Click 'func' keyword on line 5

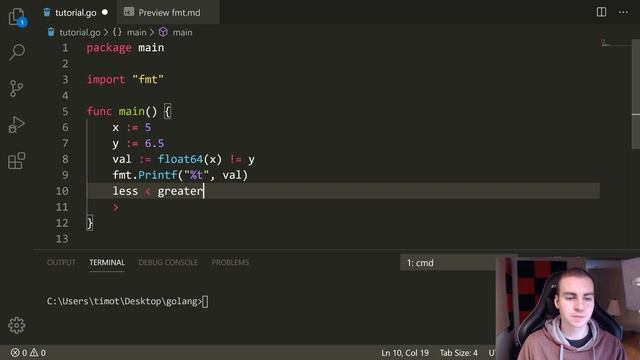point(99,111)
